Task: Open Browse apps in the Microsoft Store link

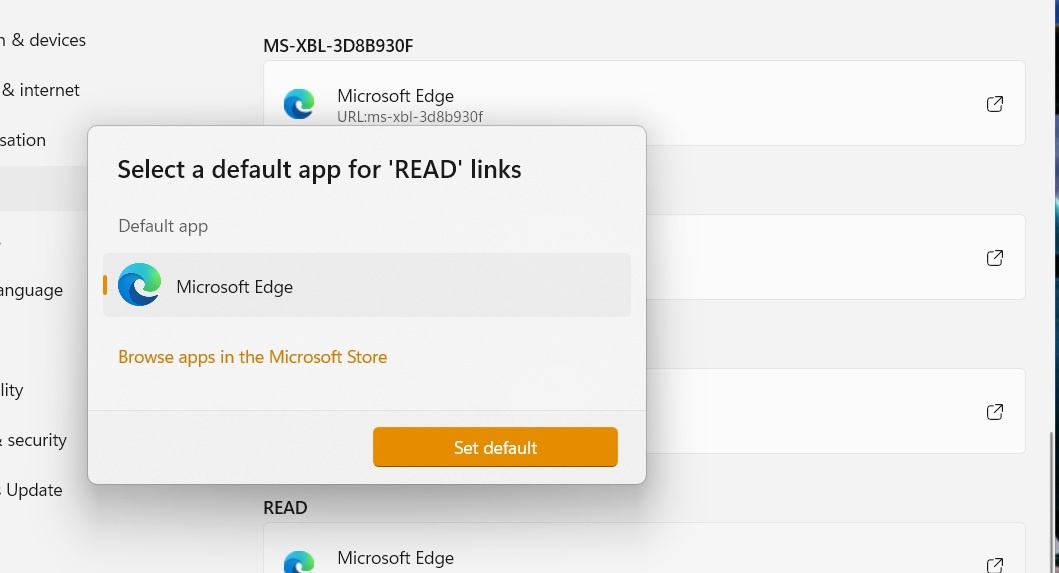Action: coord(253,357)
